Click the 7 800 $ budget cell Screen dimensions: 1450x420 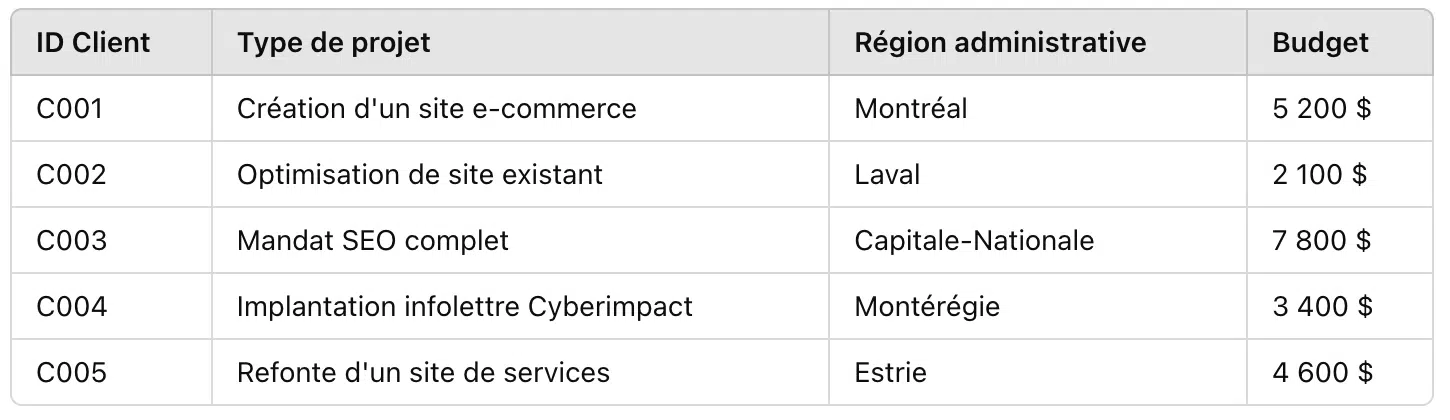coord(1343,240)
